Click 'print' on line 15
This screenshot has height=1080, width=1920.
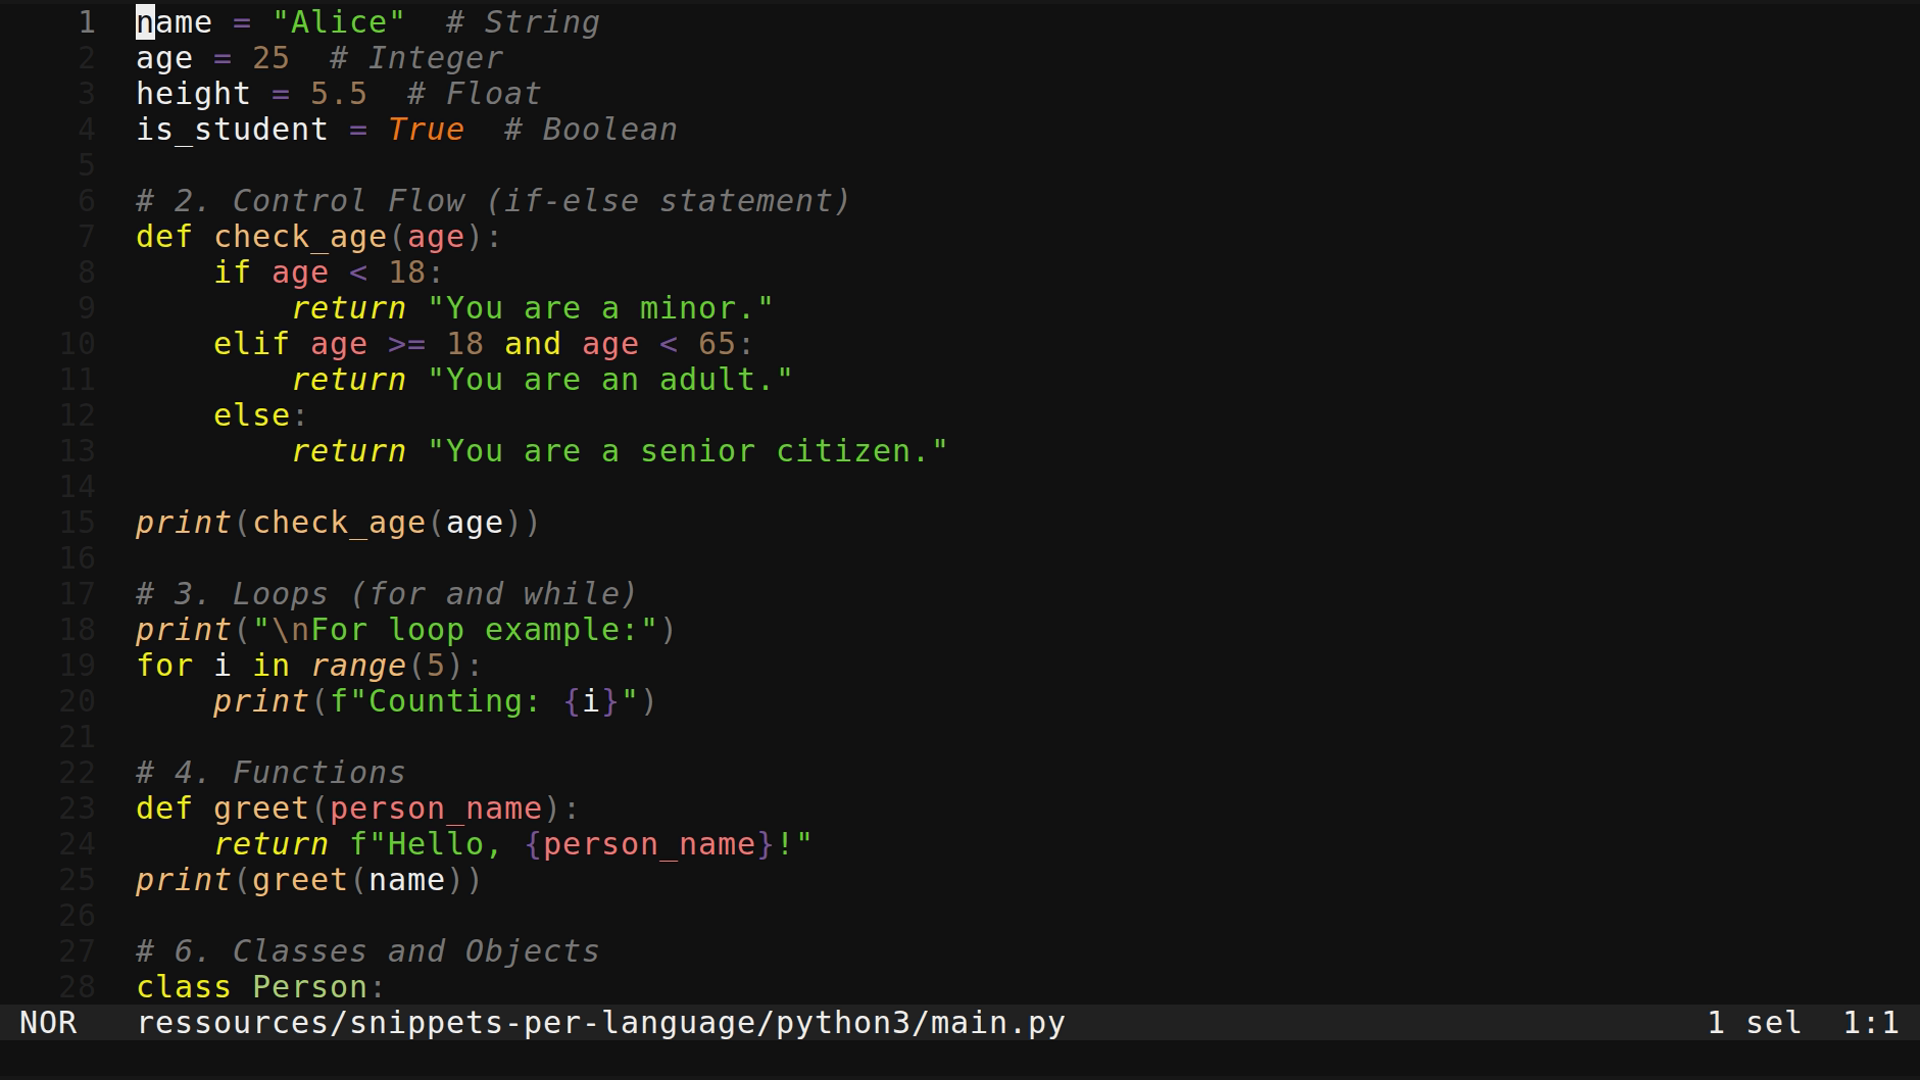183,523
